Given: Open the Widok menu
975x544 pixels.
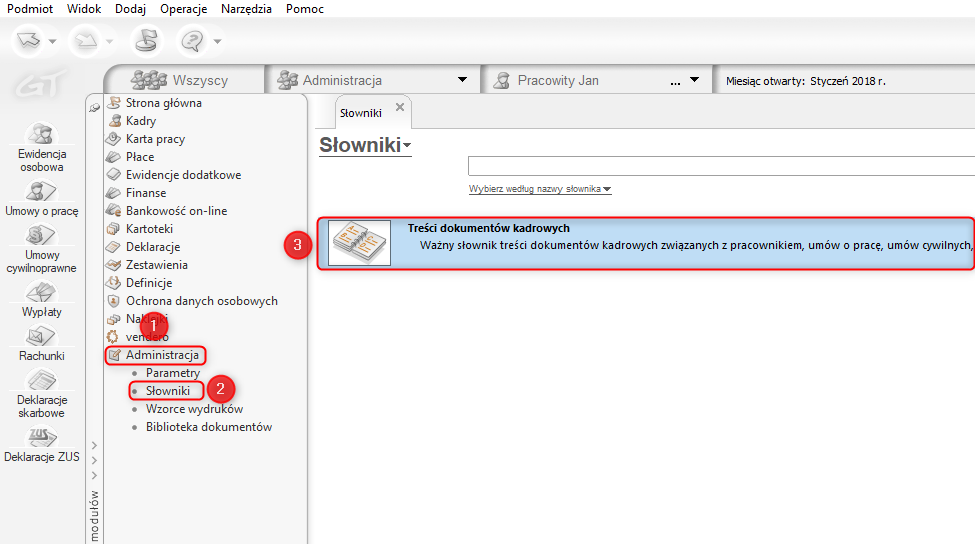Looking at the screenshot, I should (x=84, y=9).
